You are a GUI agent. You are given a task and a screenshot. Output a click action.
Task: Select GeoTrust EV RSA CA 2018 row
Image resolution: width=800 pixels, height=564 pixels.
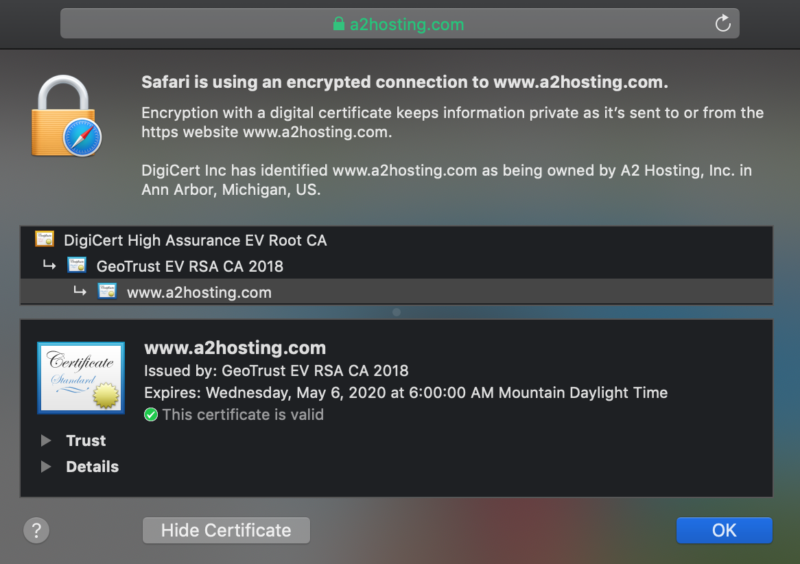[190, 266]
